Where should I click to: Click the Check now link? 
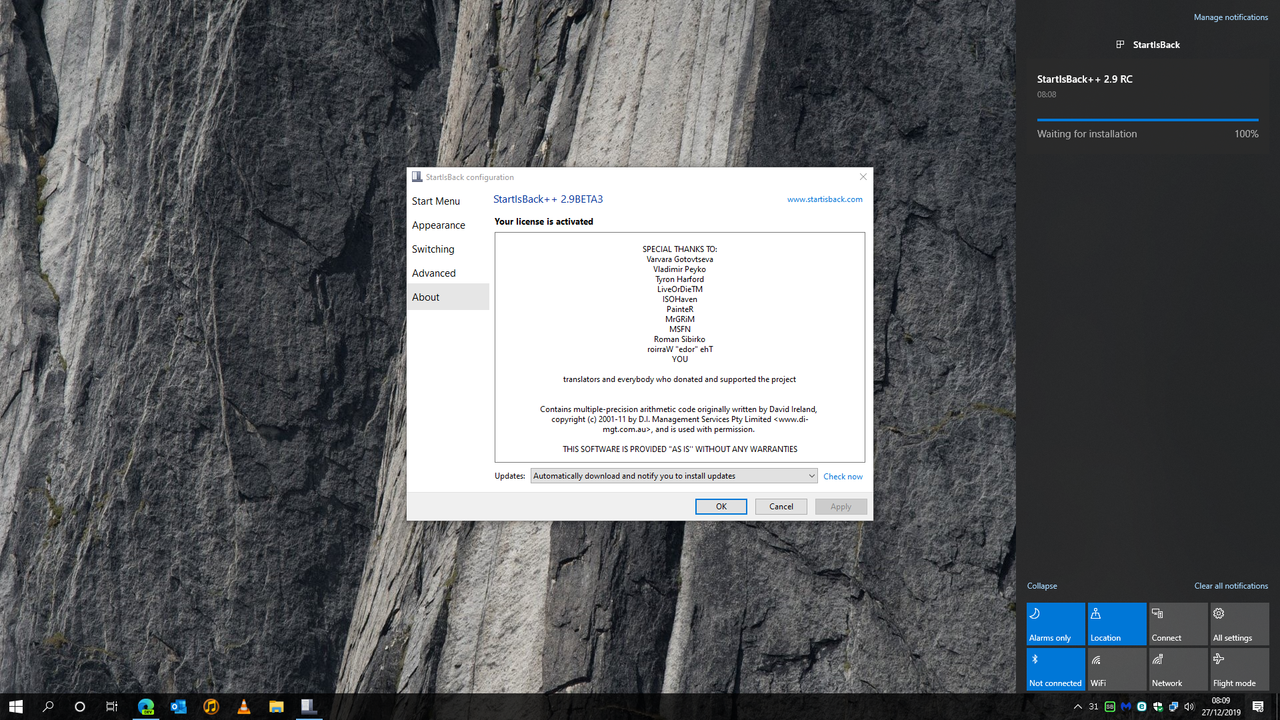pyautogui.click(x=843, y=477)
